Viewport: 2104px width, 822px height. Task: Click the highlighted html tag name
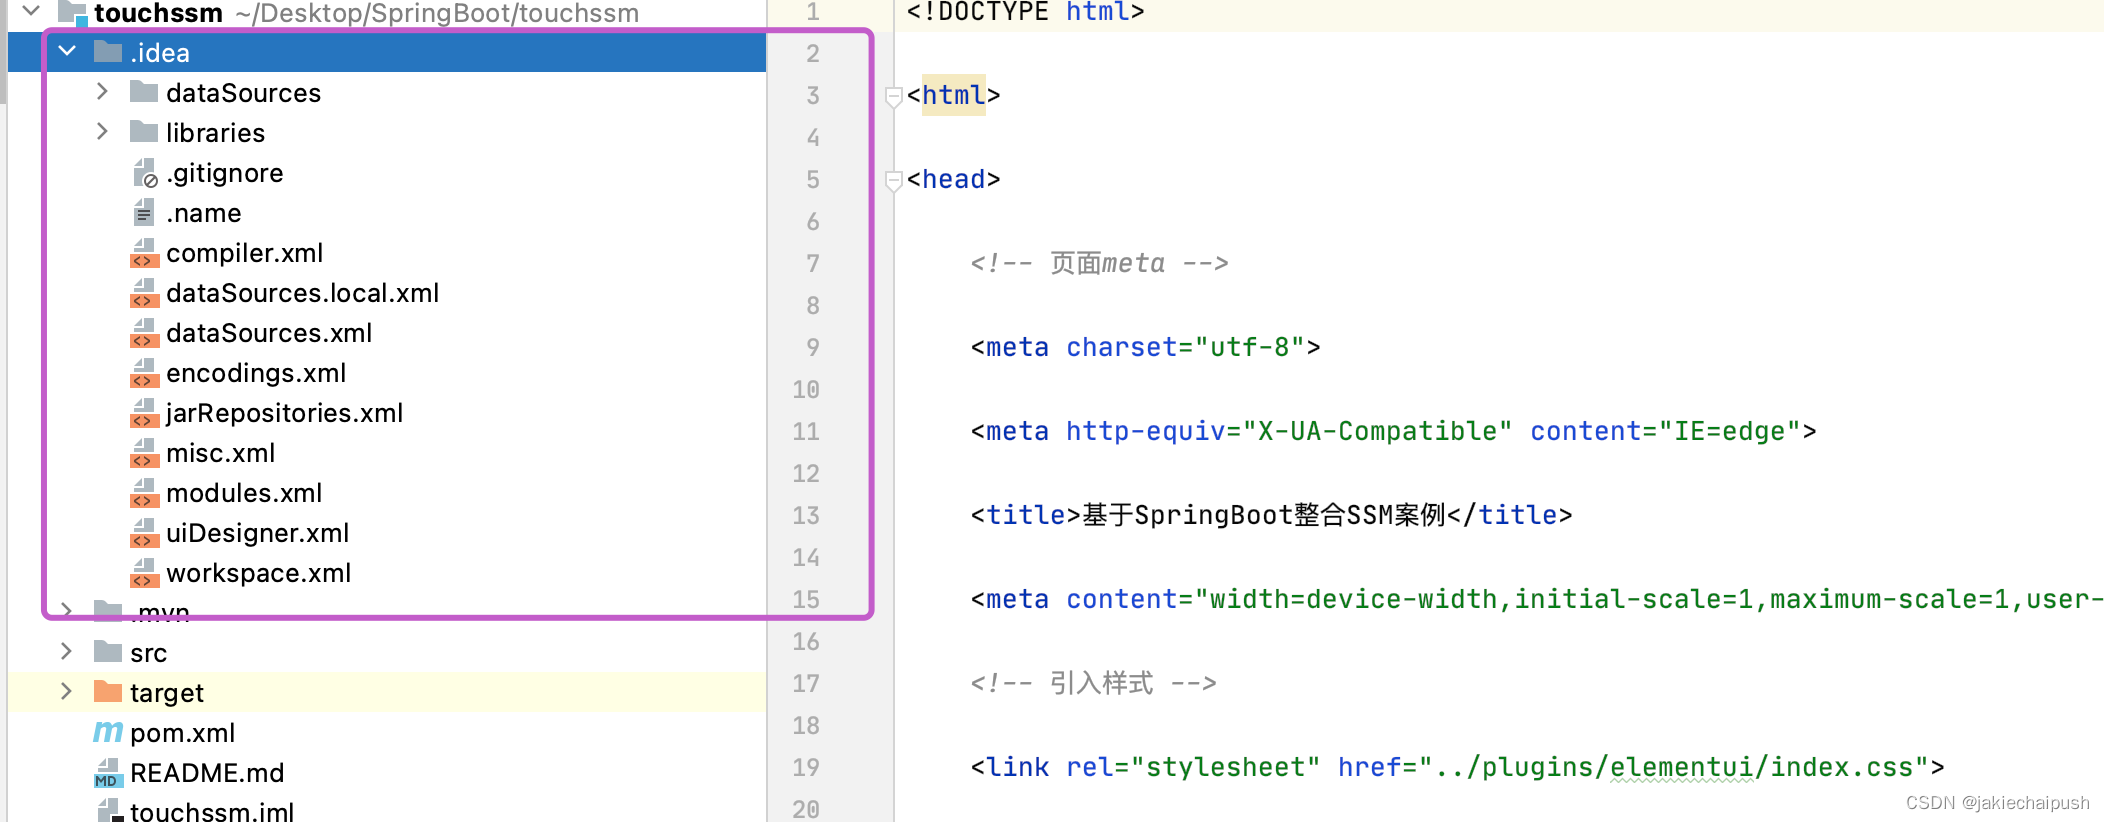pos(953,96)
